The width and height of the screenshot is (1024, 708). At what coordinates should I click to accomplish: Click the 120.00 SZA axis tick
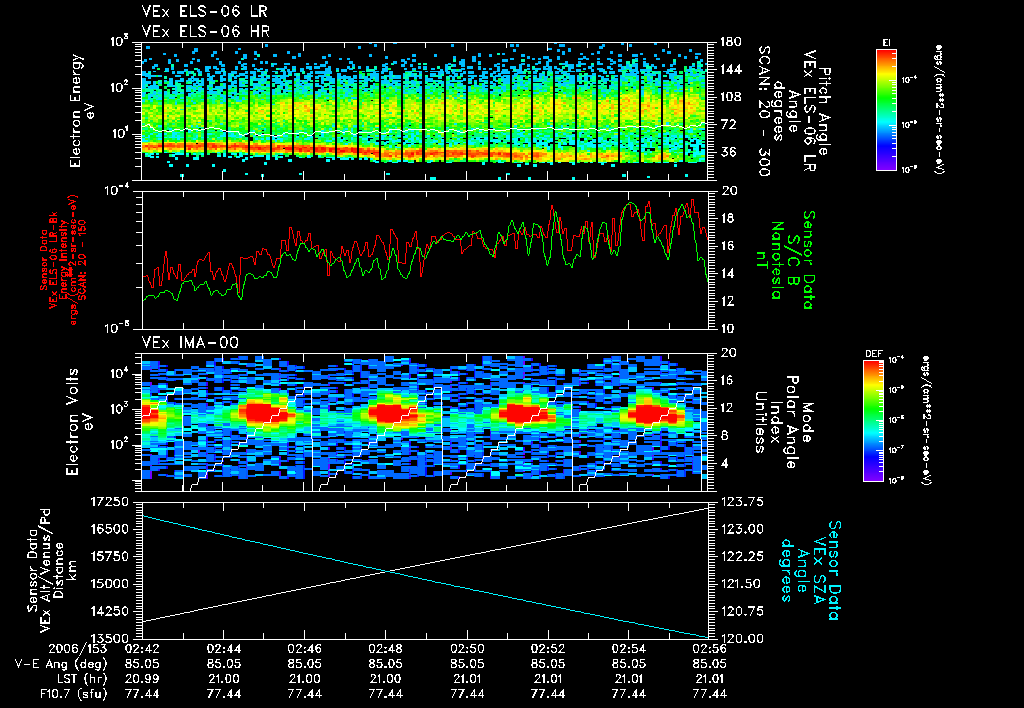(x=742, y=638)
